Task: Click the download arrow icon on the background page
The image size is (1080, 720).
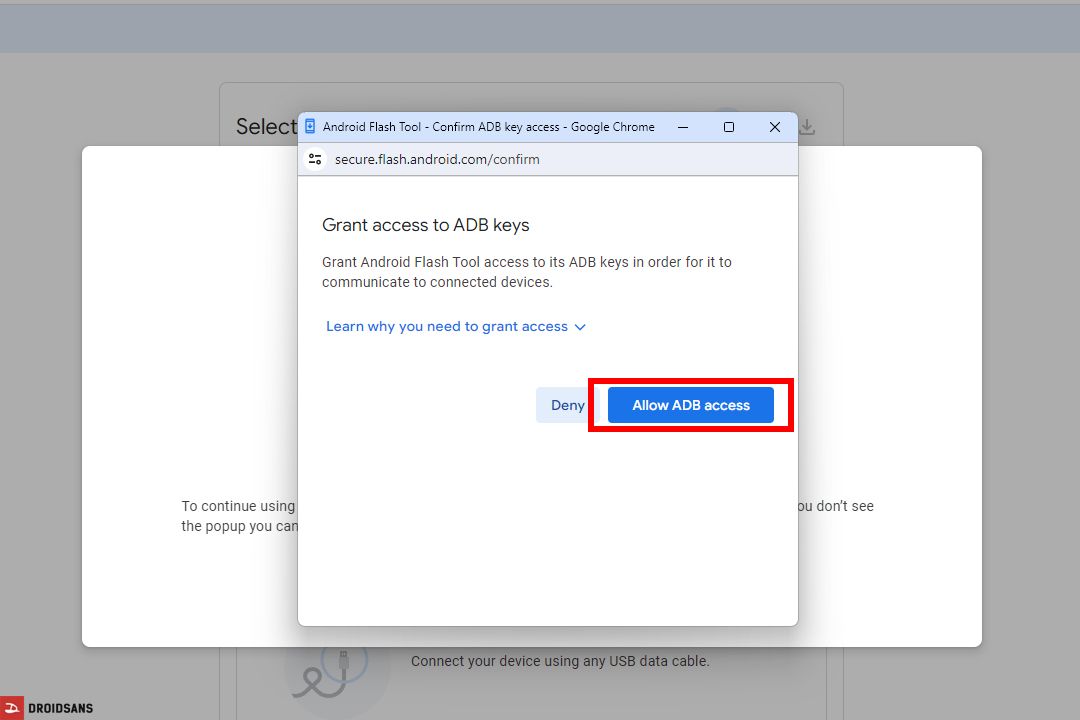Action: (806, 126)
